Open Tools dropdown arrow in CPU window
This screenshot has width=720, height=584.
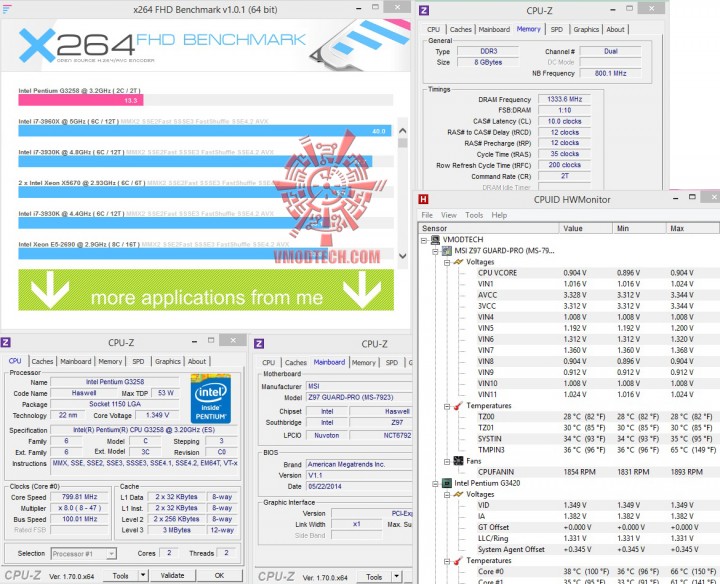click(143, 575)
